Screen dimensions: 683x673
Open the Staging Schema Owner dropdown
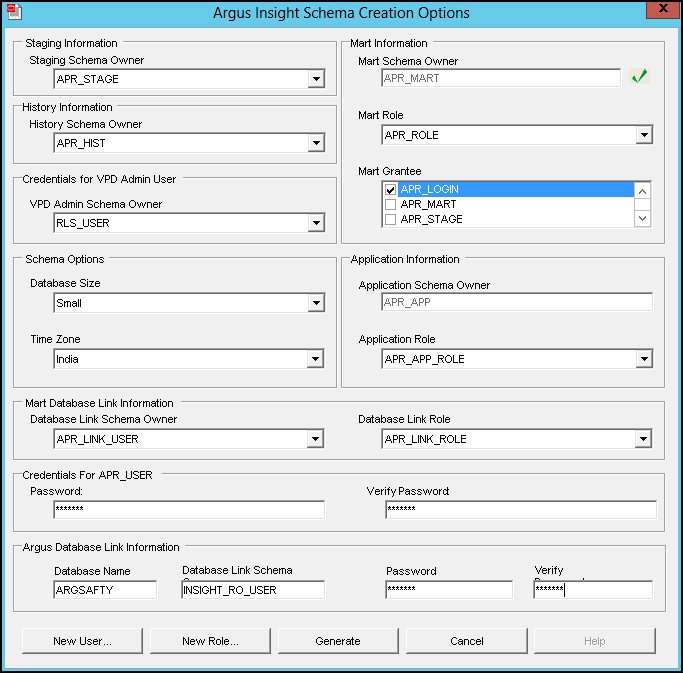coord(316,79)
